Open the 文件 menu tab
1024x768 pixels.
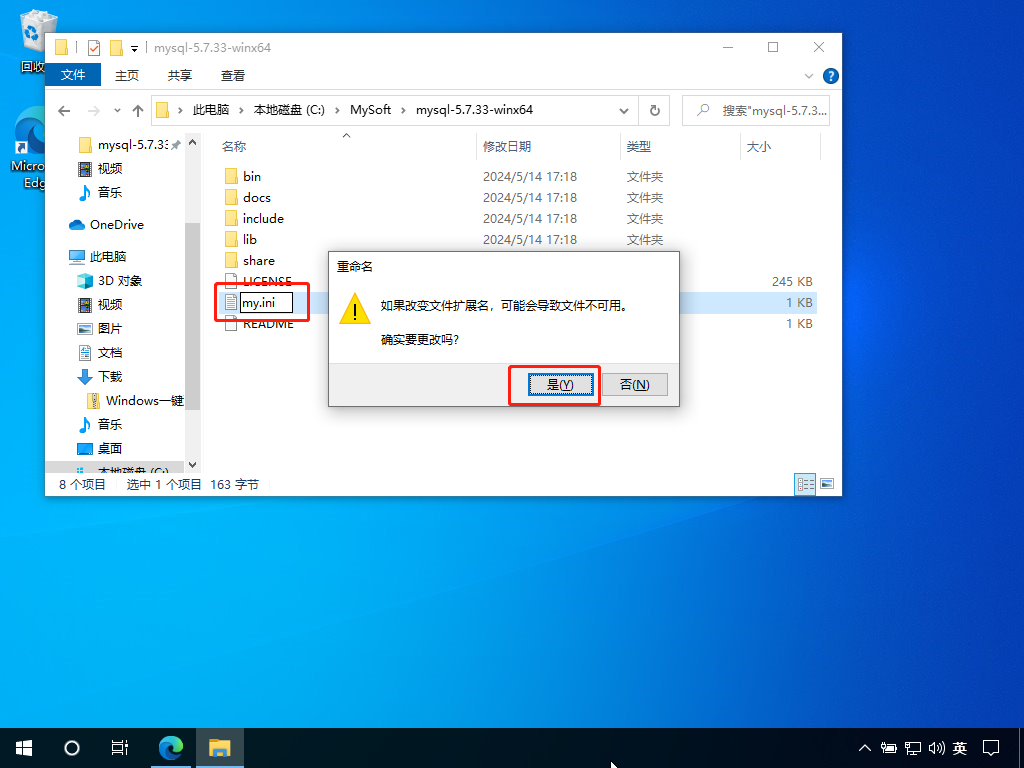point(73,75)
